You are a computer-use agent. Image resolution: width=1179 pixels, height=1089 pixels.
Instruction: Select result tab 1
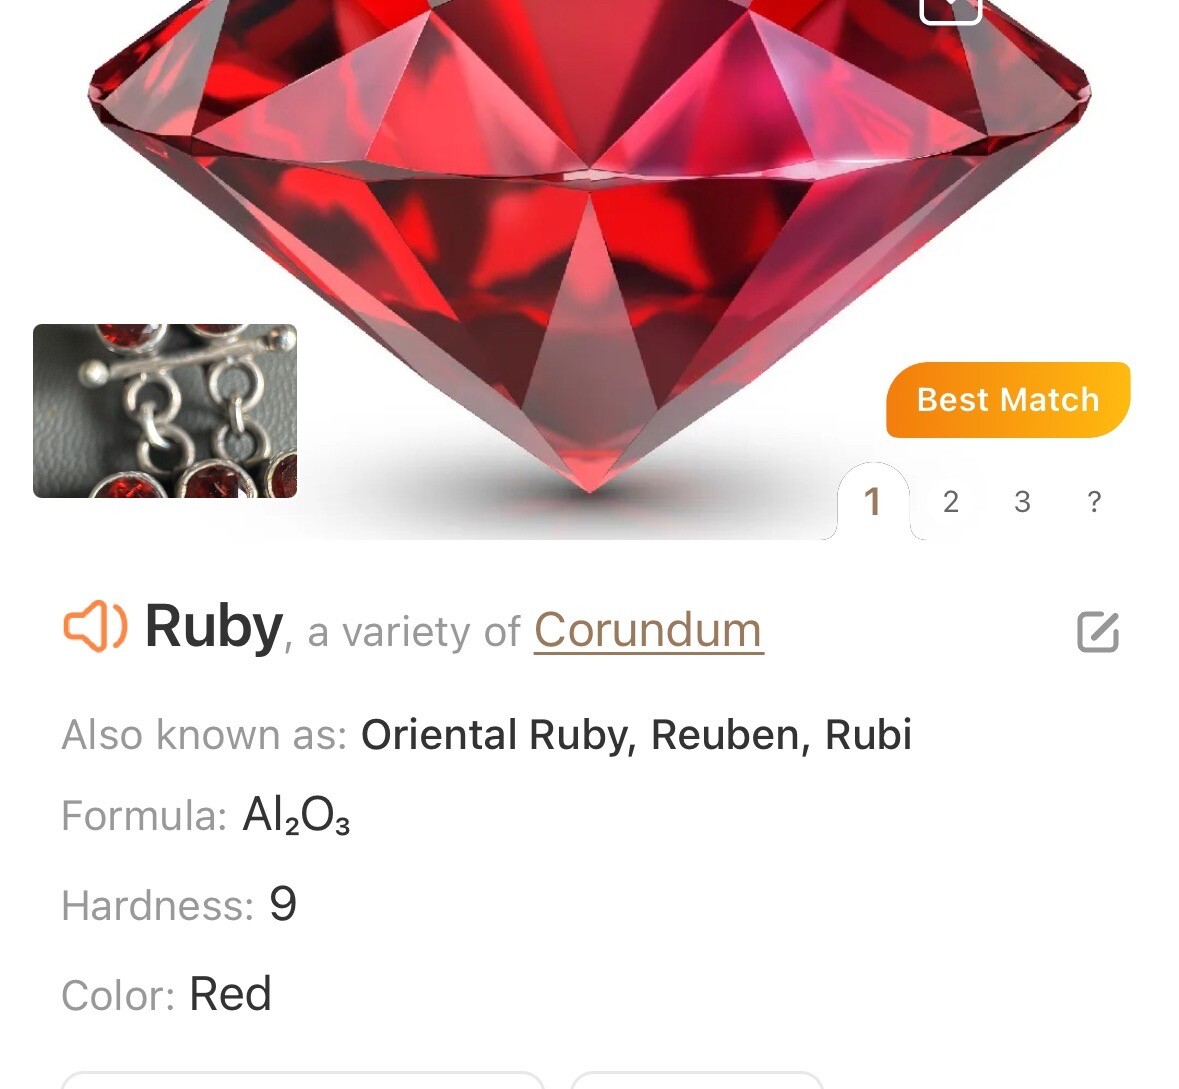pyautogui.click(x=872, y=502)
